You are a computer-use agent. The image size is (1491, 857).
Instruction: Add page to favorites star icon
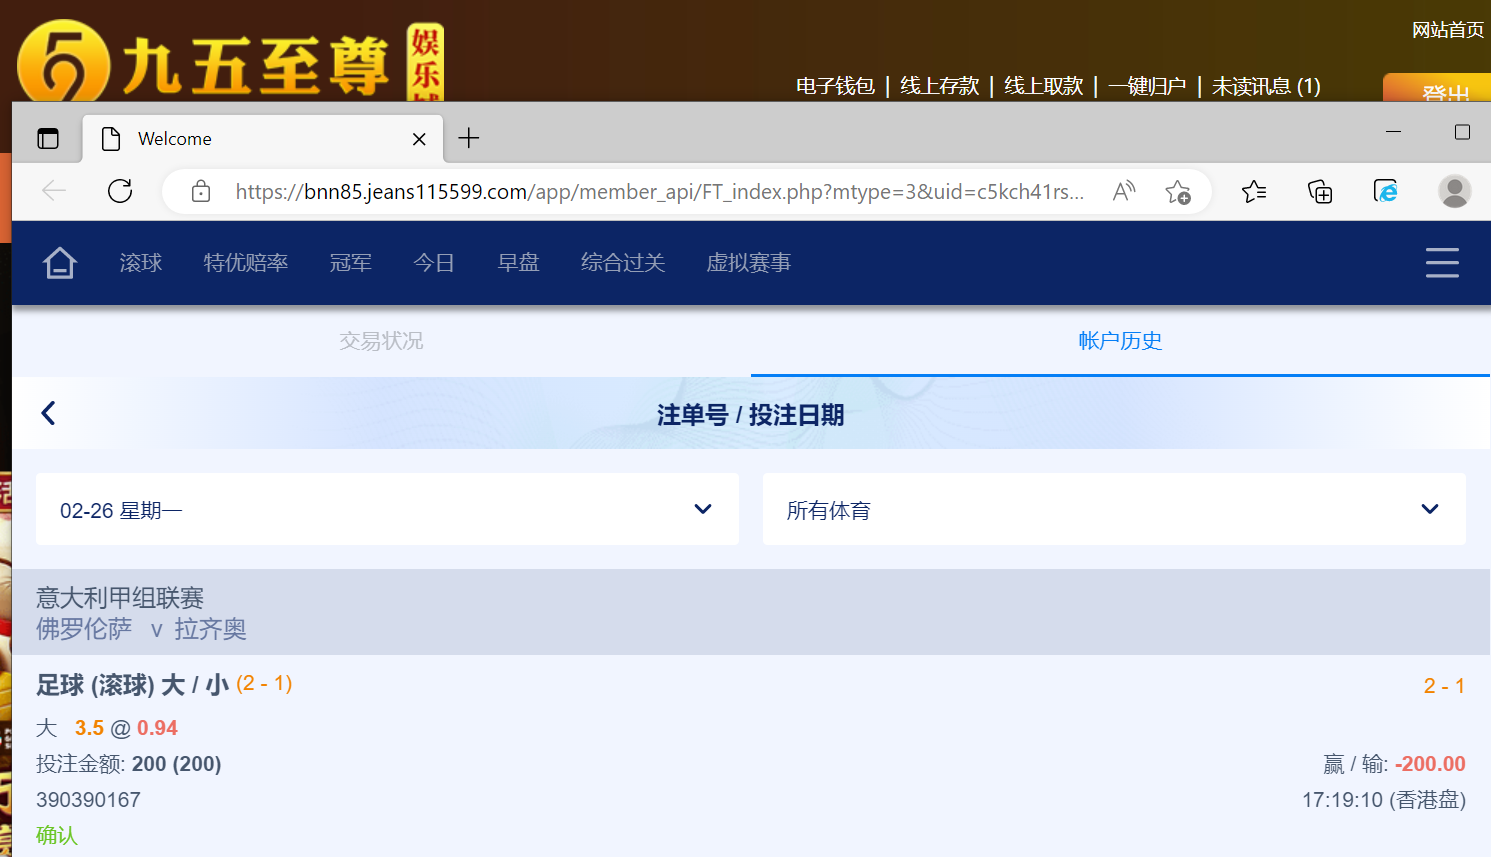pos(1178,191)
